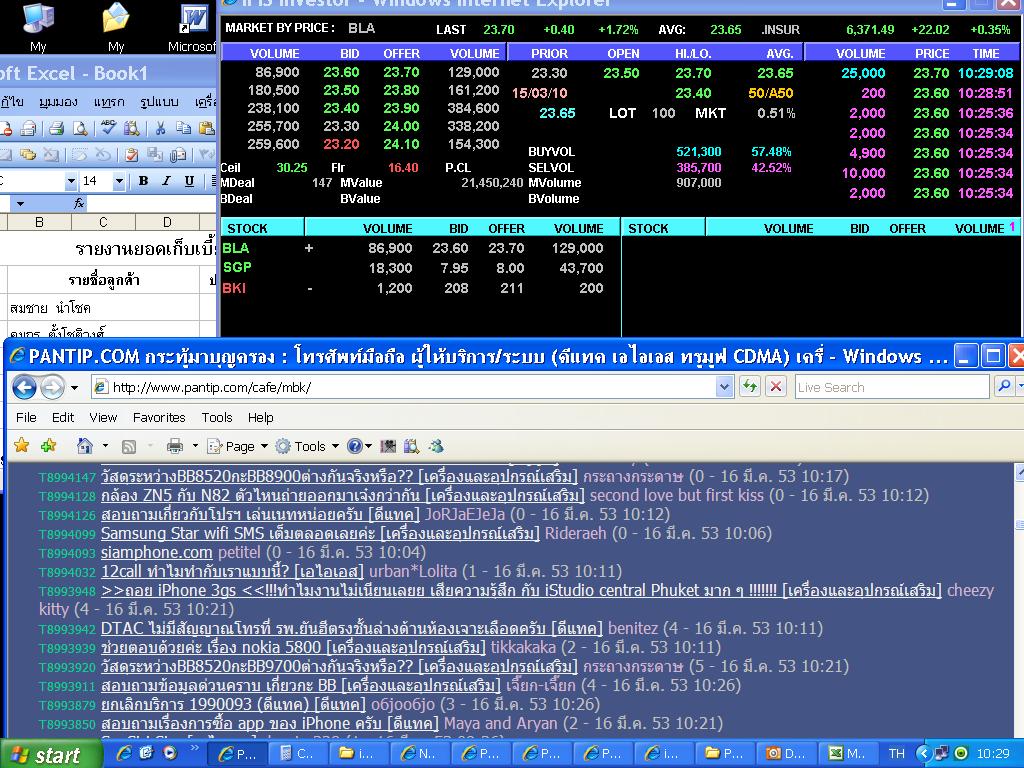Open Favorites Center star icon

(x=22, y=445)
